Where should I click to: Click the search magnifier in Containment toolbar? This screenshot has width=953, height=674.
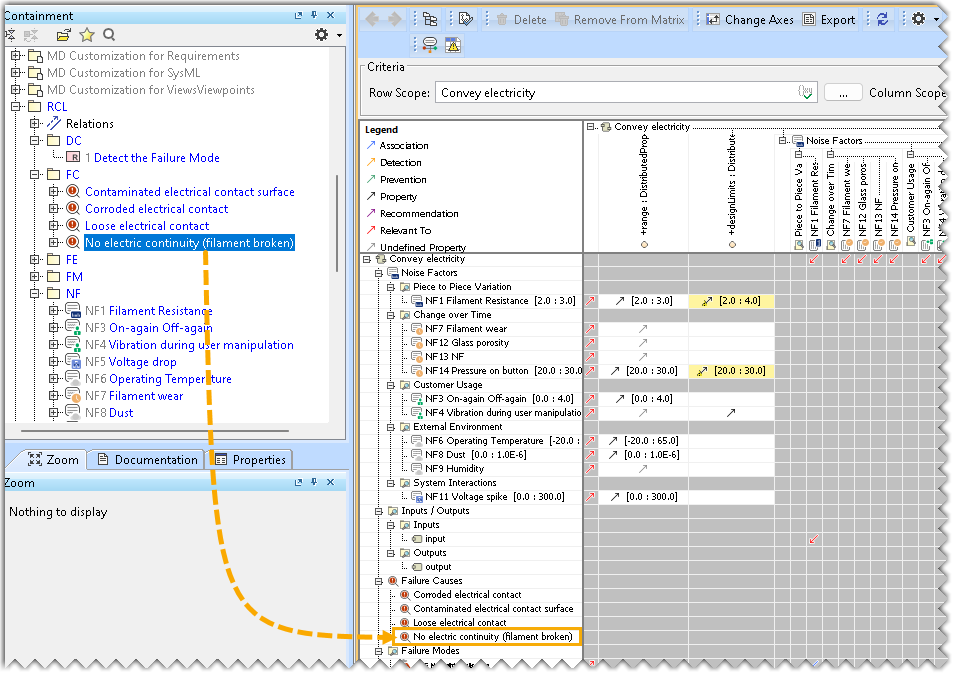(x=107, y=35)
